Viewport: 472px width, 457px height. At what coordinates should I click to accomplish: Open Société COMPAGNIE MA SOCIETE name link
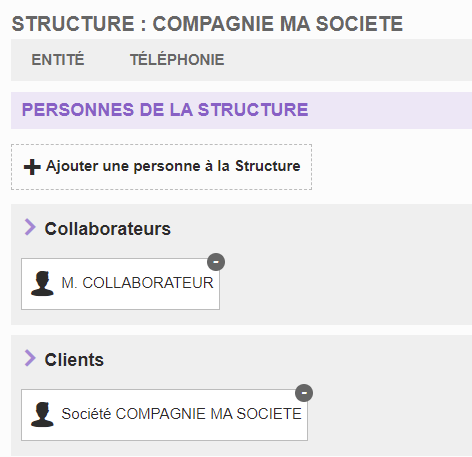181,414
